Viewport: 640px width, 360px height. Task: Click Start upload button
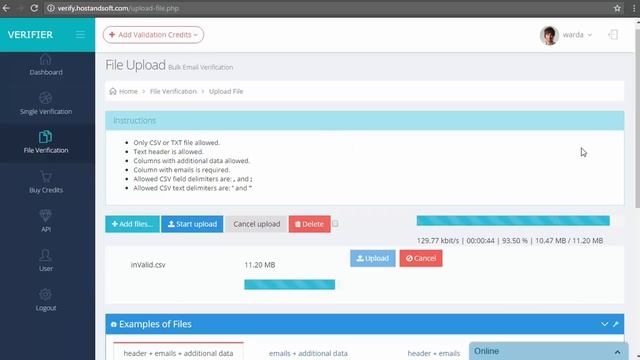192,224
